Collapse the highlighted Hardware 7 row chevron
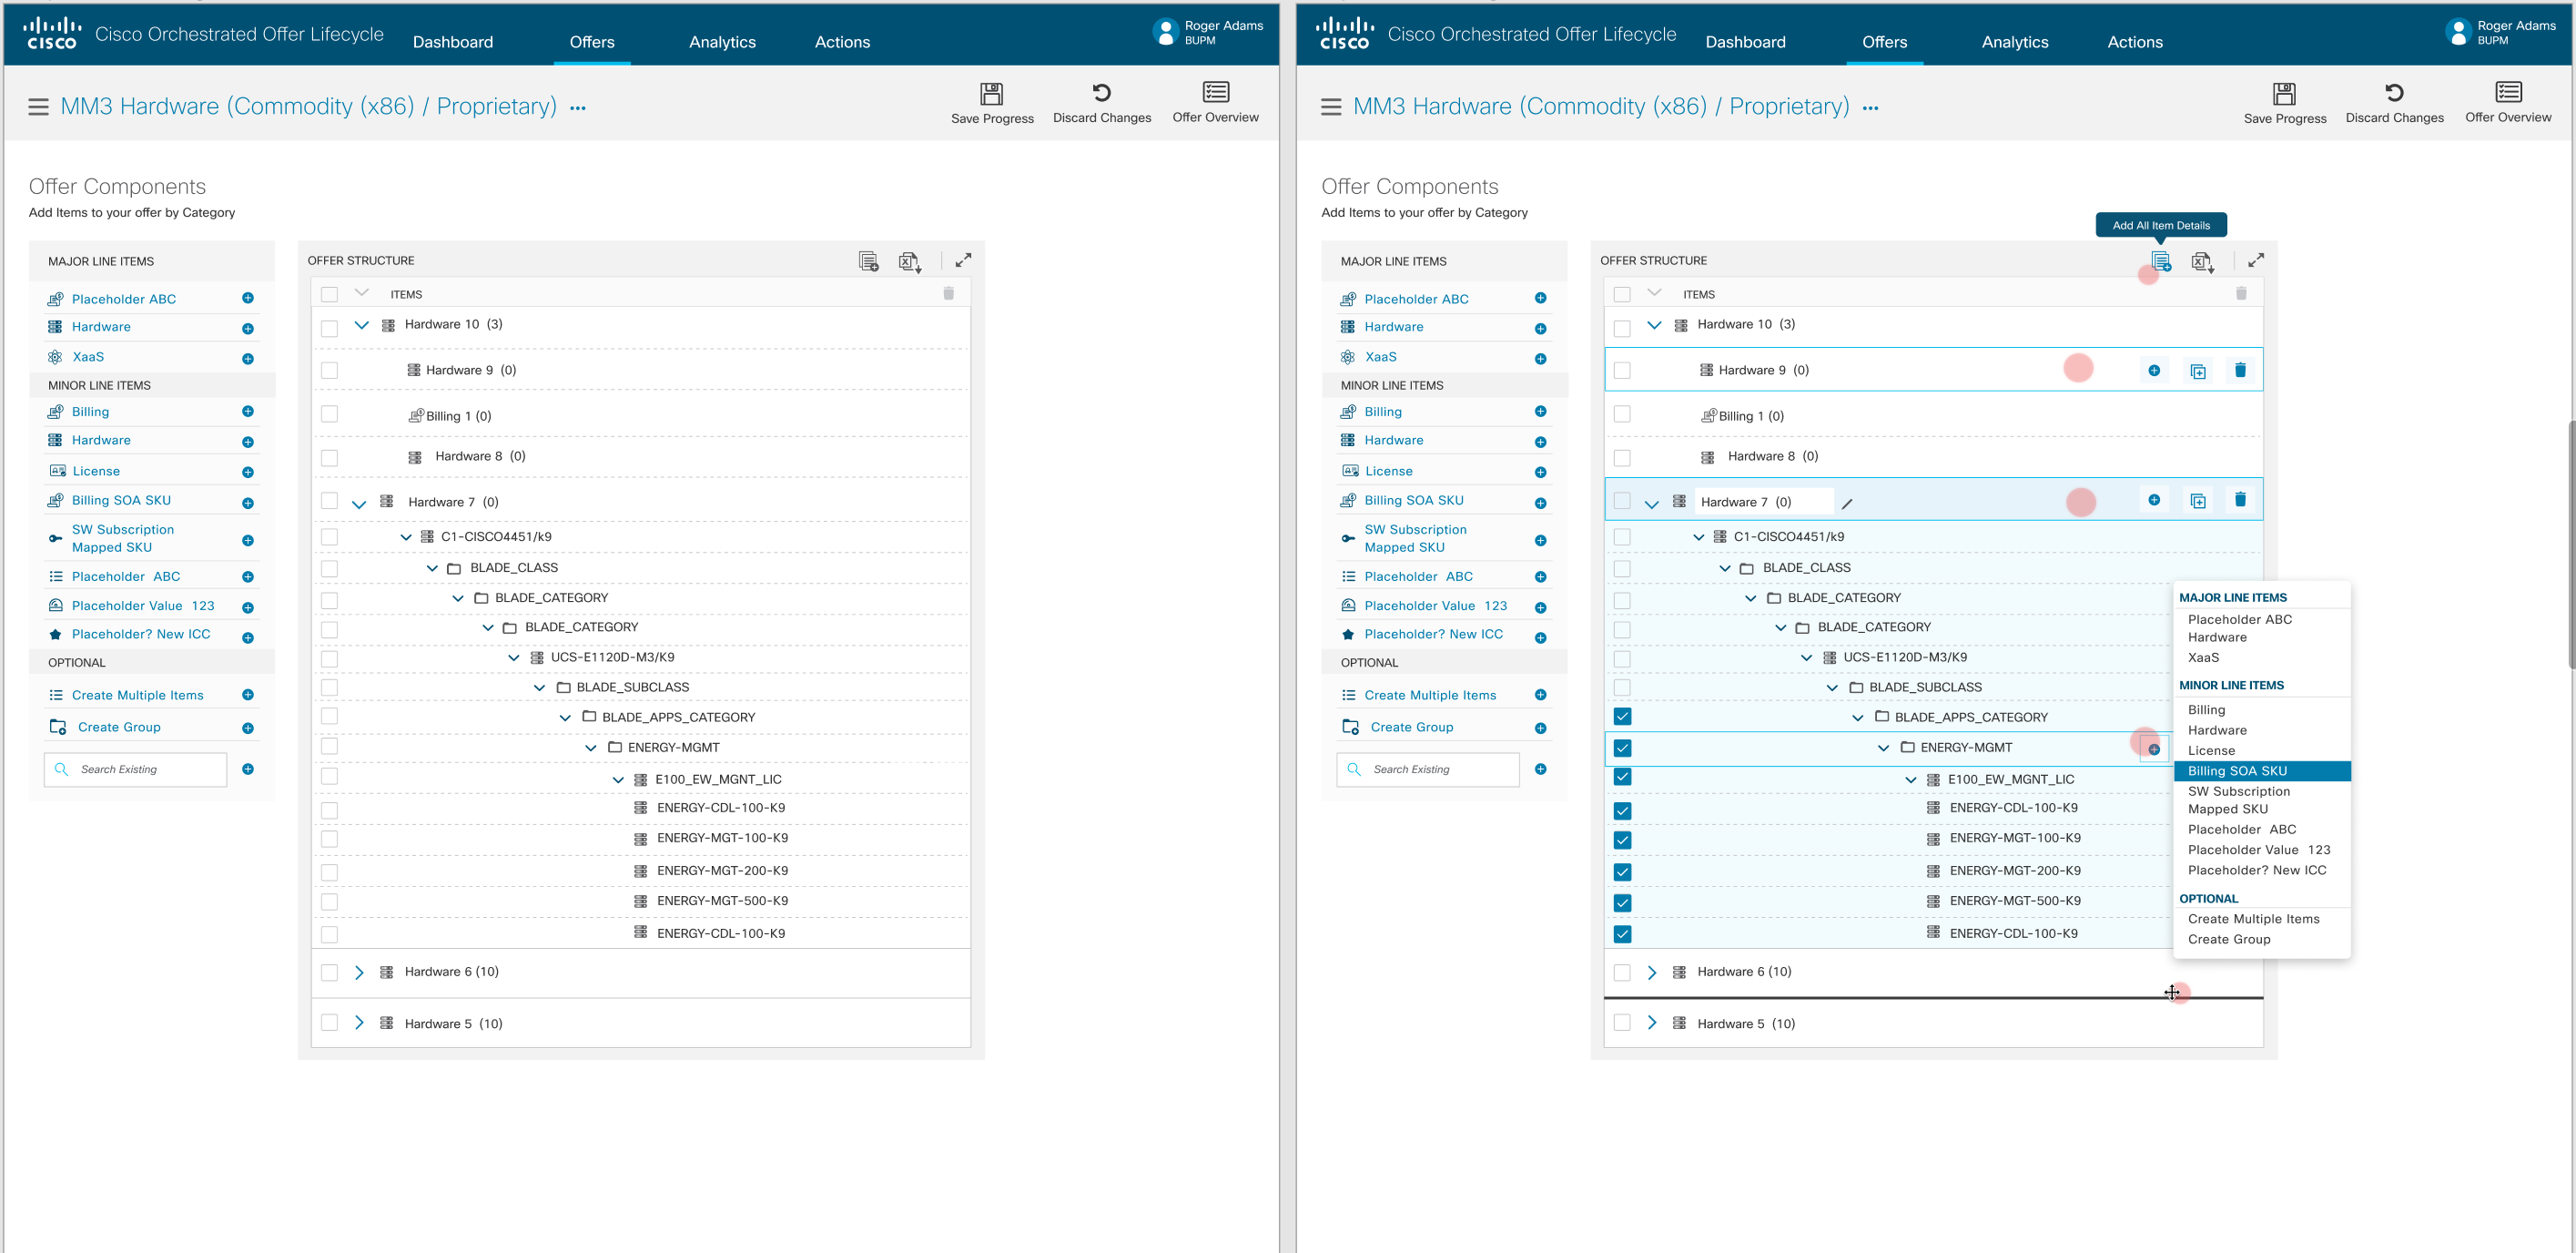Image resolution: width=2576 pixels, height=1253 pixels. click(x=1651, y=504)
